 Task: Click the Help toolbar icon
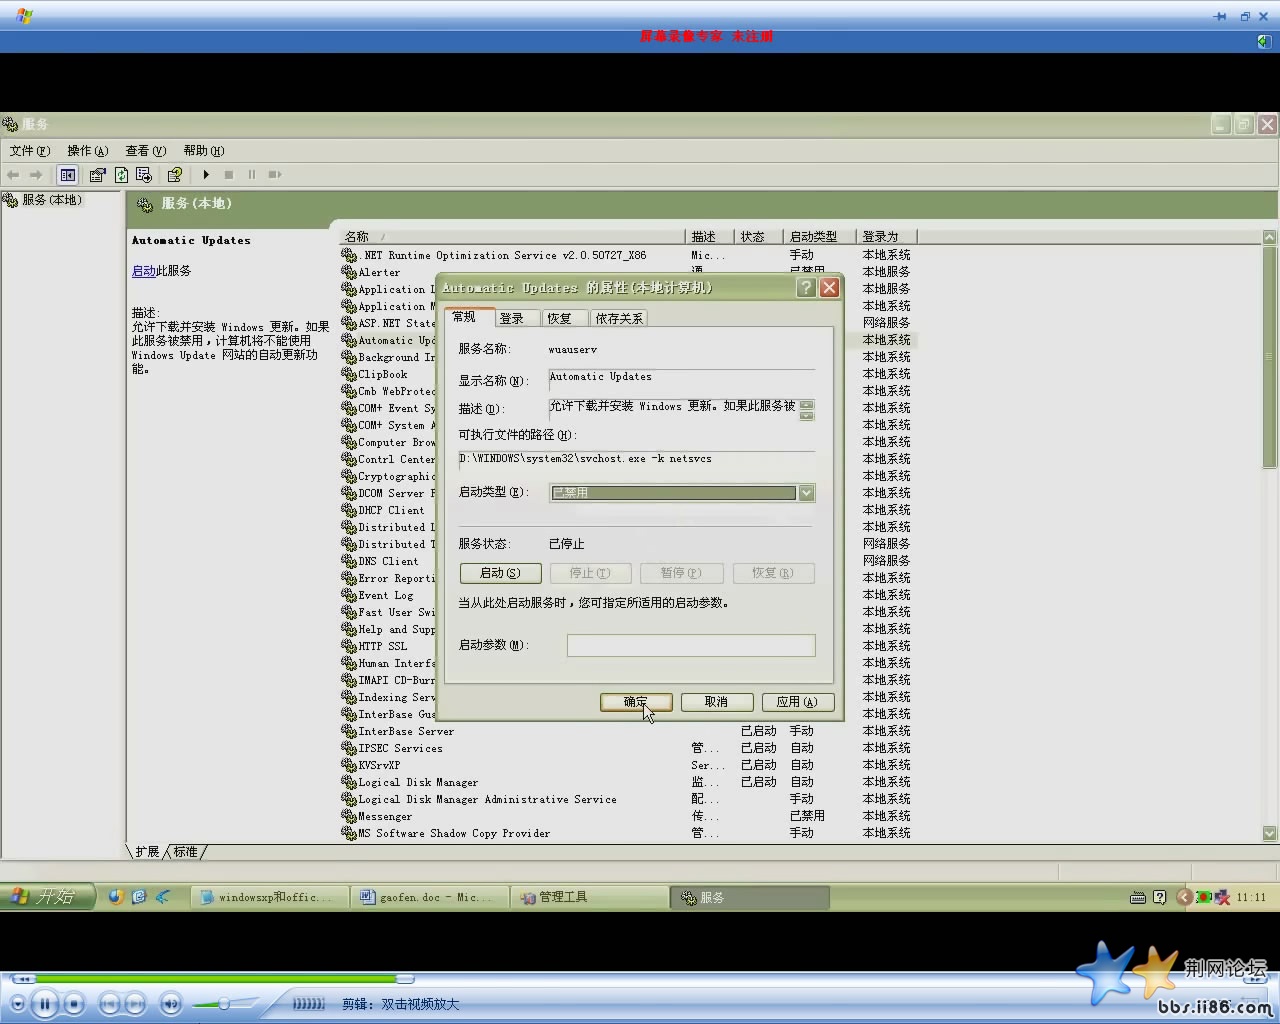coord(174,174)
